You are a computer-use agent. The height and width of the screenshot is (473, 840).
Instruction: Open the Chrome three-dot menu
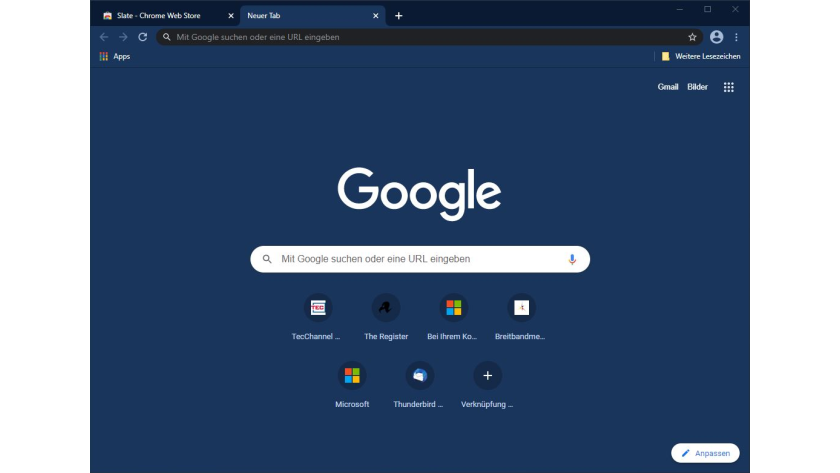coord(737,37)
